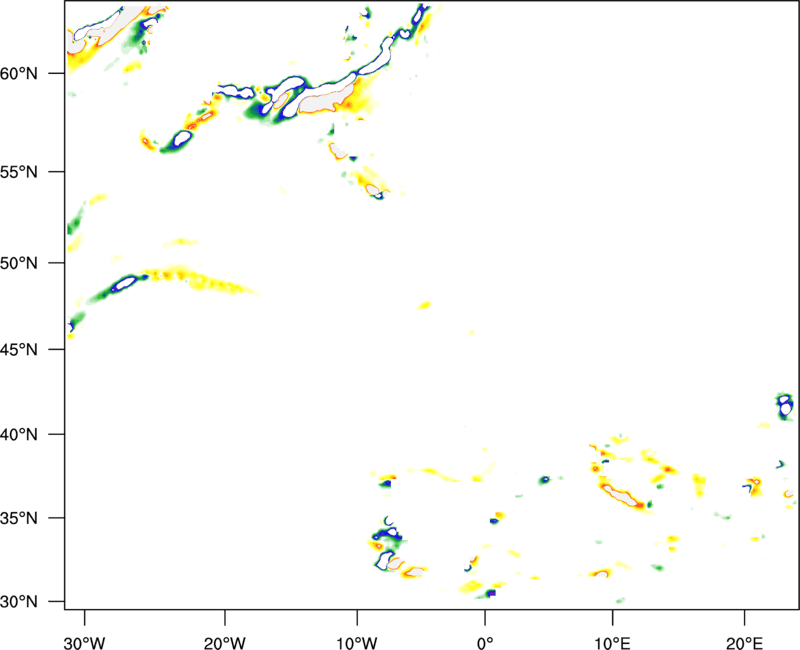Click the 35°N latitude label
This screenshot has height=650, width=800.
point(19,518)
